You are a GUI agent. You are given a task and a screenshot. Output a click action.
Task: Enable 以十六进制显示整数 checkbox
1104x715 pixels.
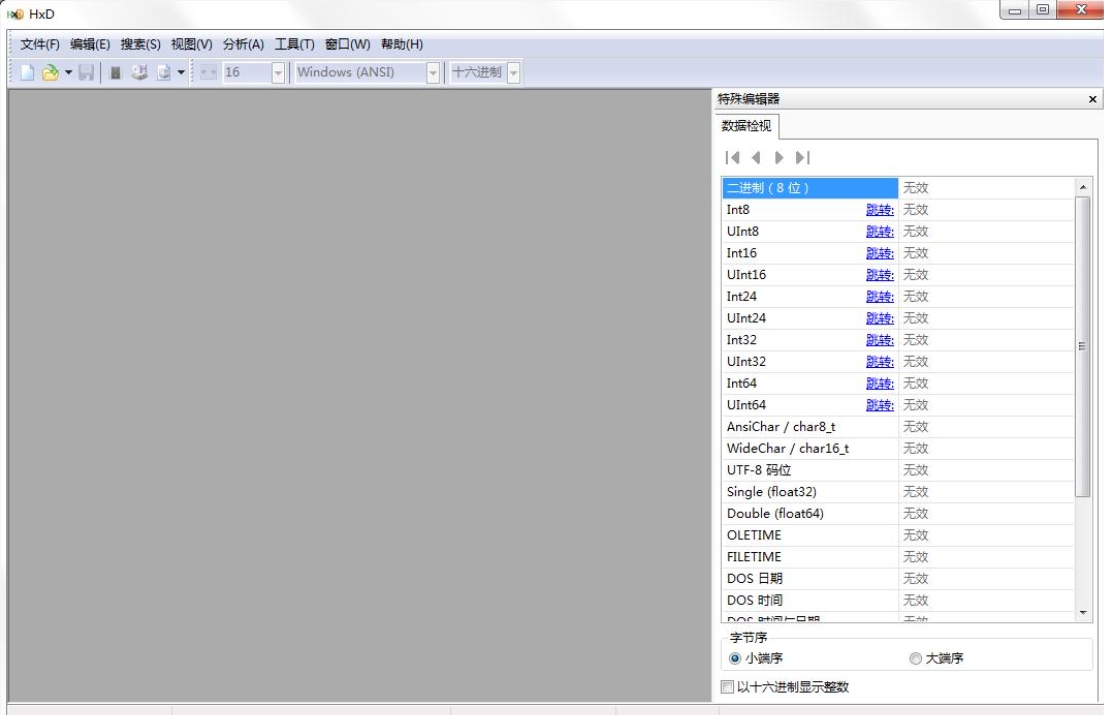(727, 687)
